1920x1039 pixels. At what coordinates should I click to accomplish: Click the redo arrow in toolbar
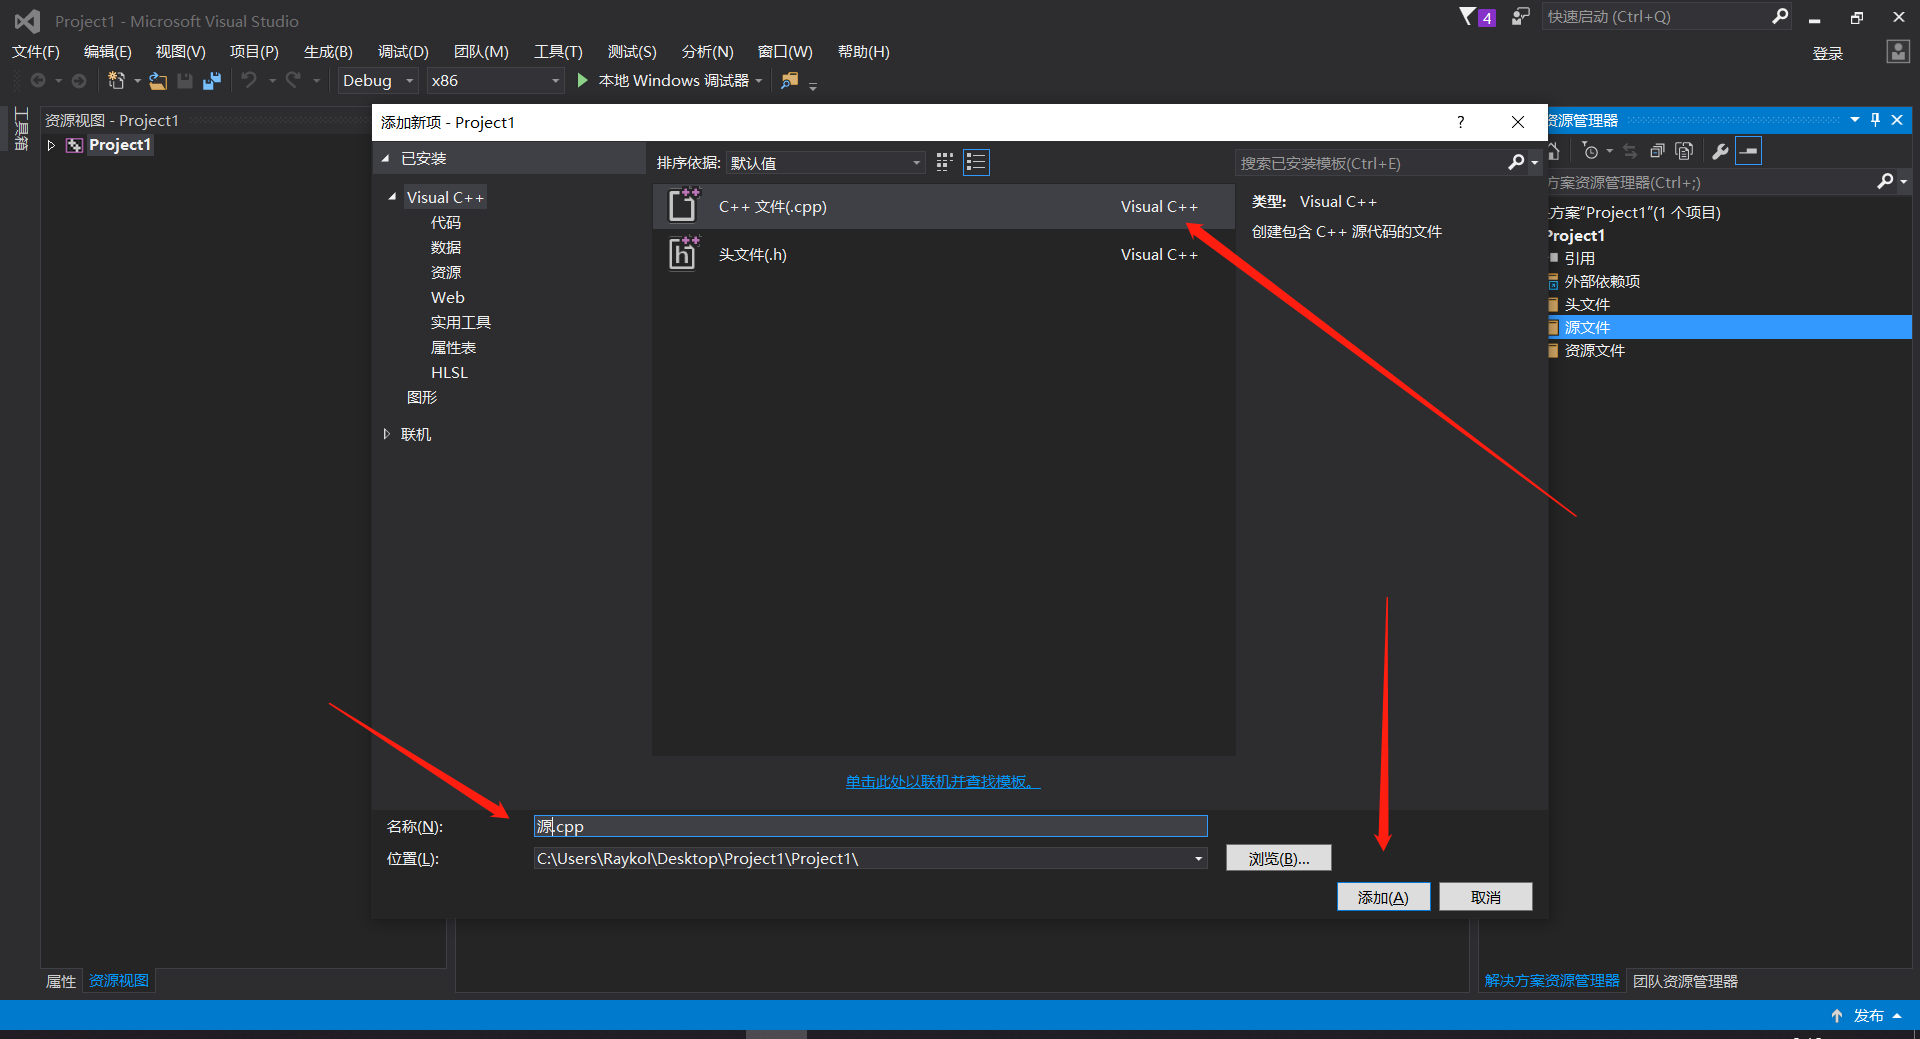(x=293, y=80)
